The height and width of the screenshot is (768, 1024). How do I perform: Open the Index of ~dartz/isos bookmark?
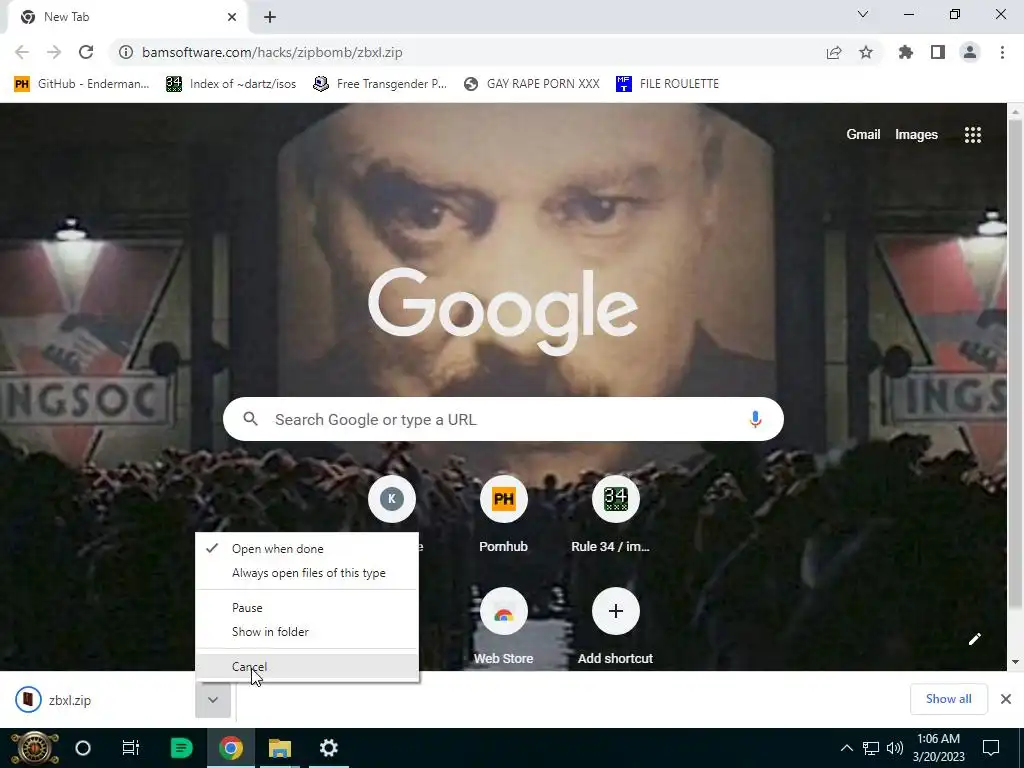tap(231, 84)
